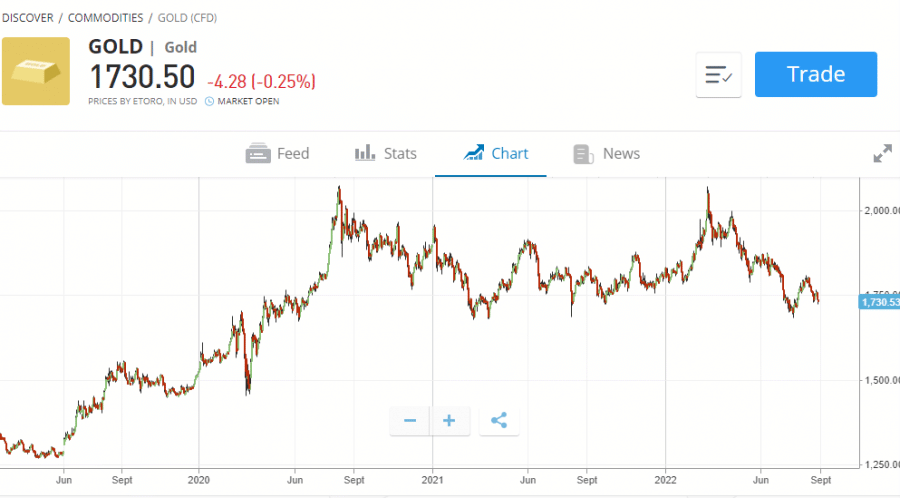Screen dimensions: 900x498
Task: Open COMMODITIES breadcrumb link
Action: pos(105,18)
